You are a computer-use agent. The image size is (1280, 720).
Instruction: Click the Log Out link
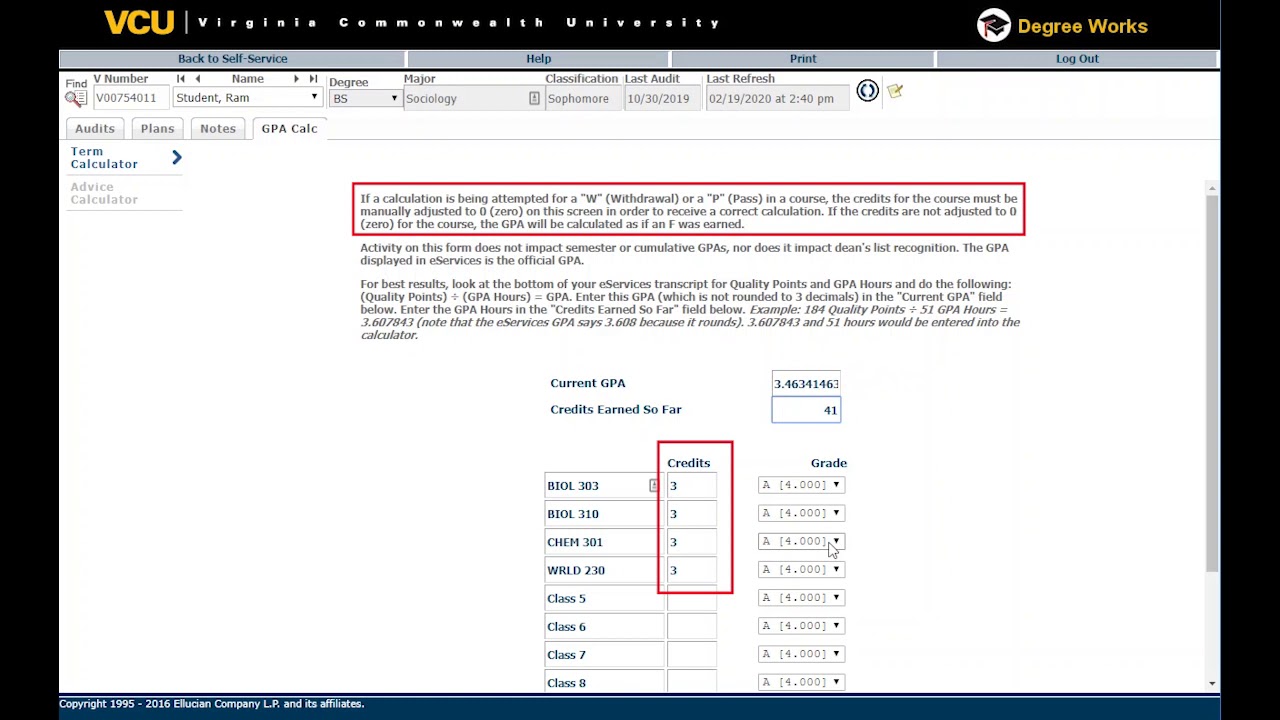(1077, 58)
